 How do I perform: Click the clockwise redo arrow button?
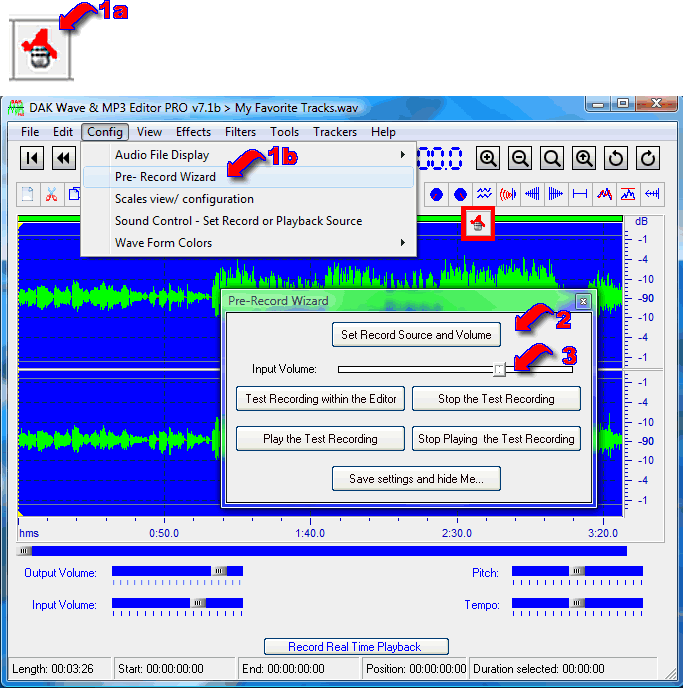point(648,158)
